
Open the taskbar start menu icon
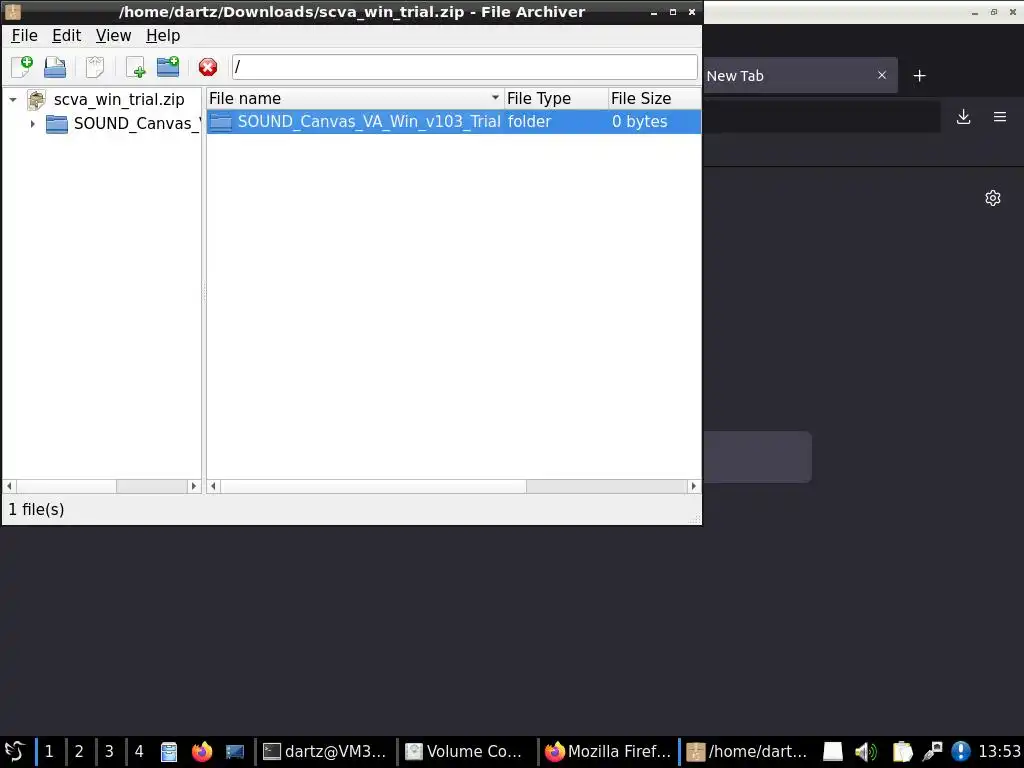tap(15, 752)
